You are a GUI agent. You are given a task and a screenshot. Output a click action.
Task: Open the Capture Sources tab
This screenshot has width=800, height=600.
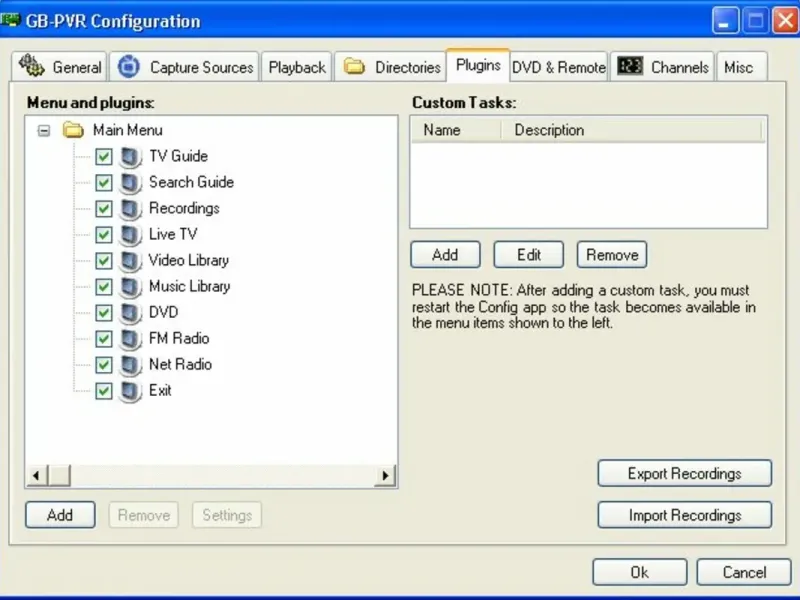184,67
